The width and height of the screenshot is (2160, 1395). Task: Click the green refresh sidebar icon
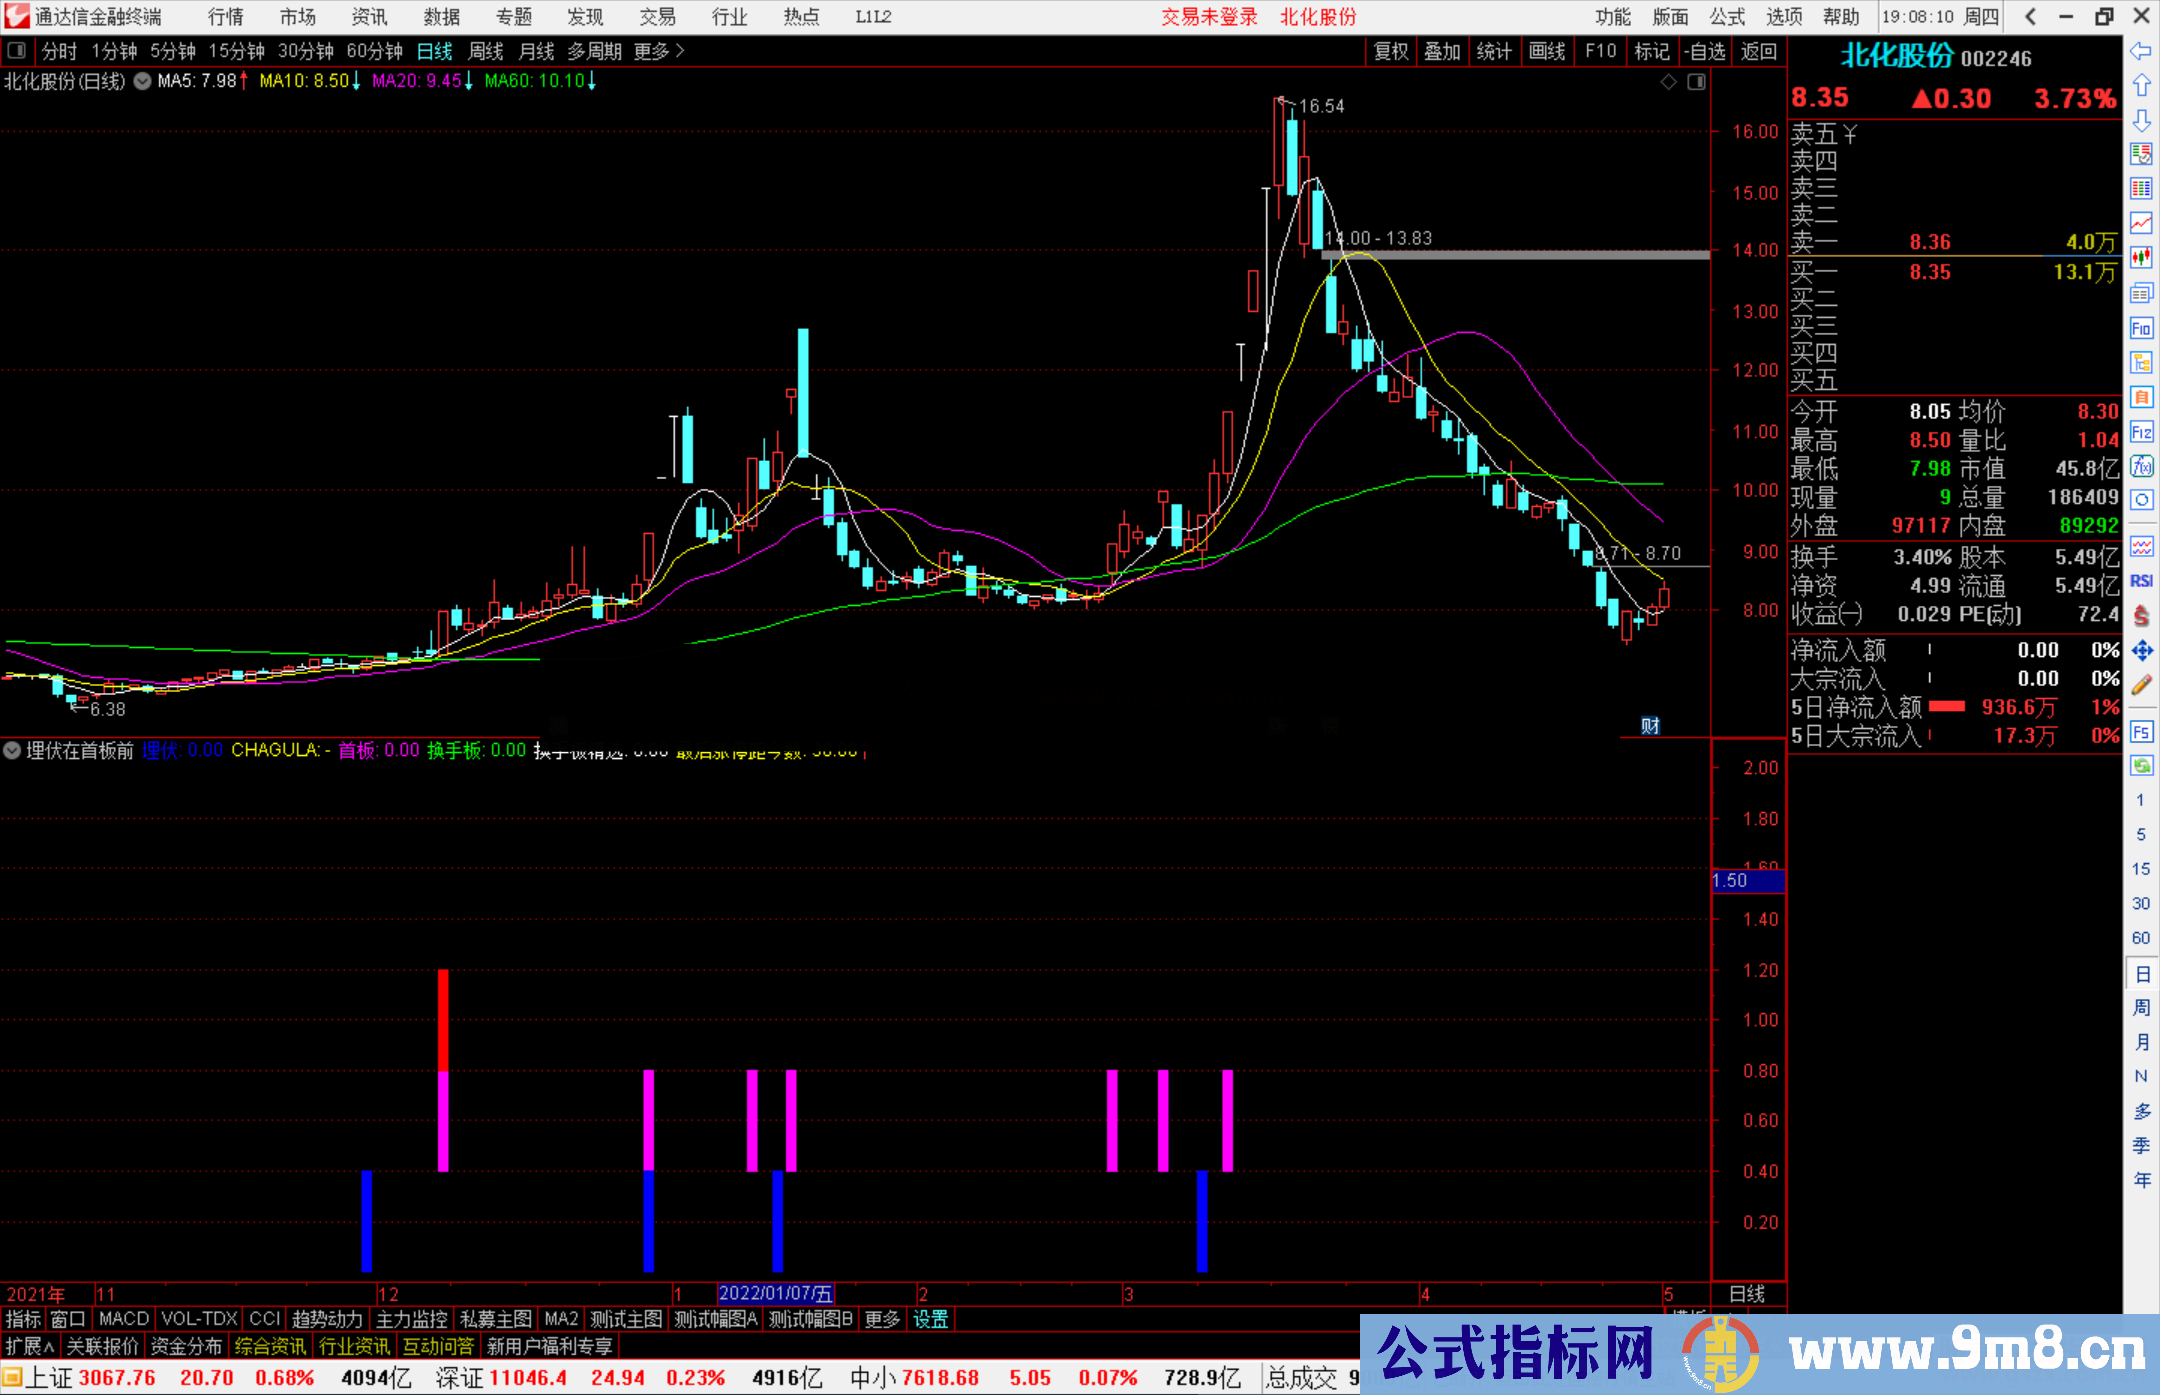coord(2141,766)
